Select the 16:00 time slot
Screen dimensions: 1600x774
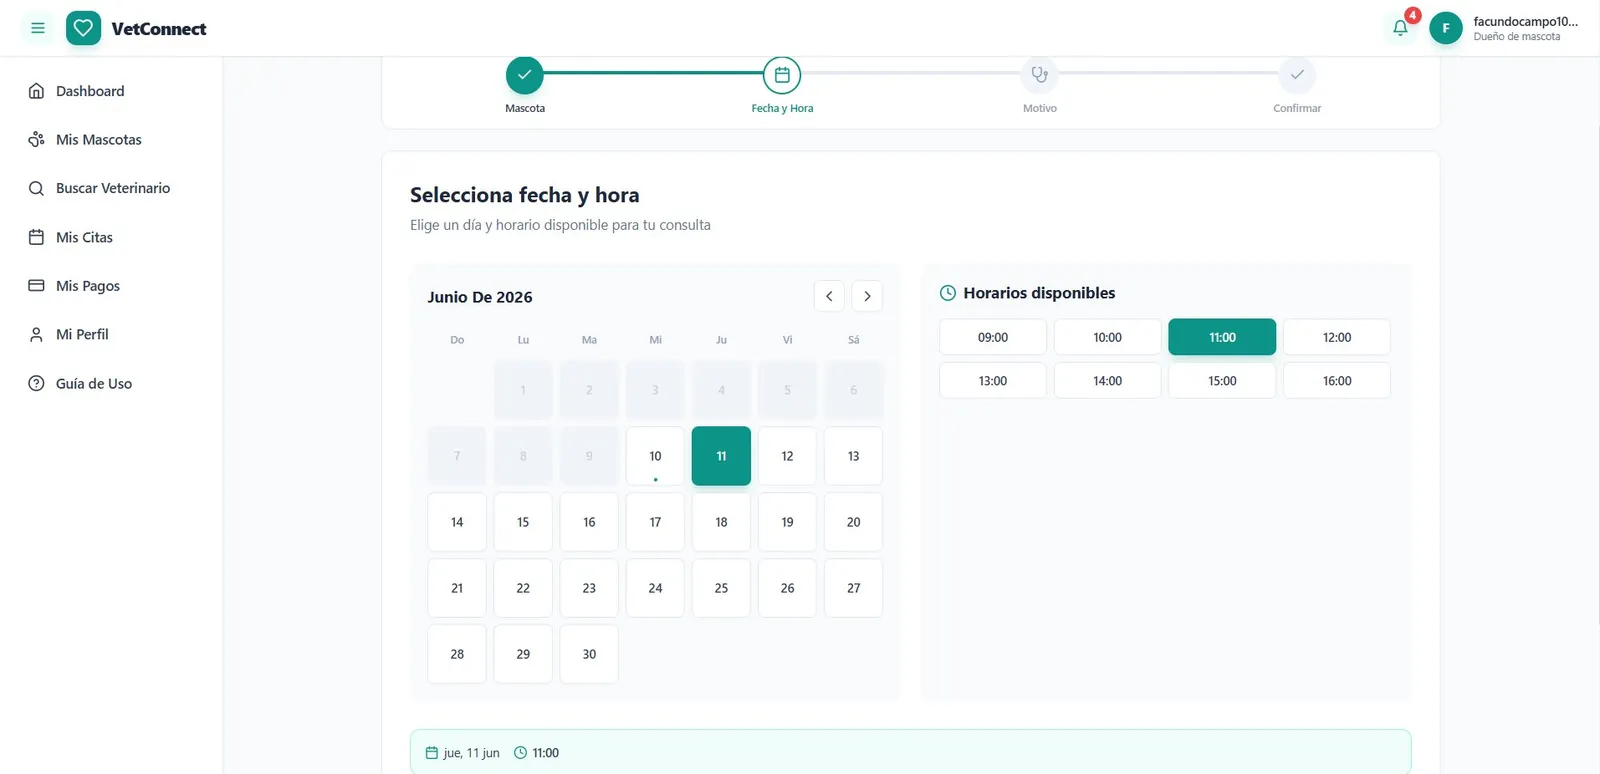click(1337, 381)
